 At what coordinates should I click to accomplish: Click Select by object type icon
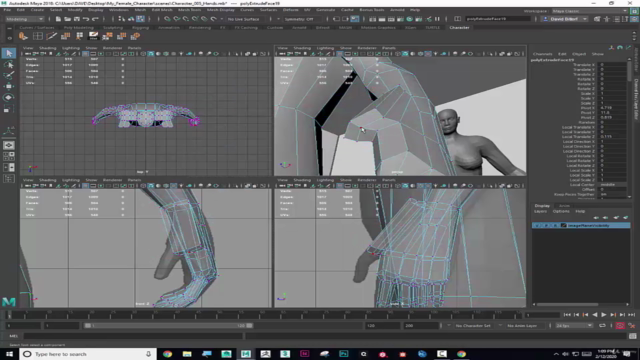(131, 19)
